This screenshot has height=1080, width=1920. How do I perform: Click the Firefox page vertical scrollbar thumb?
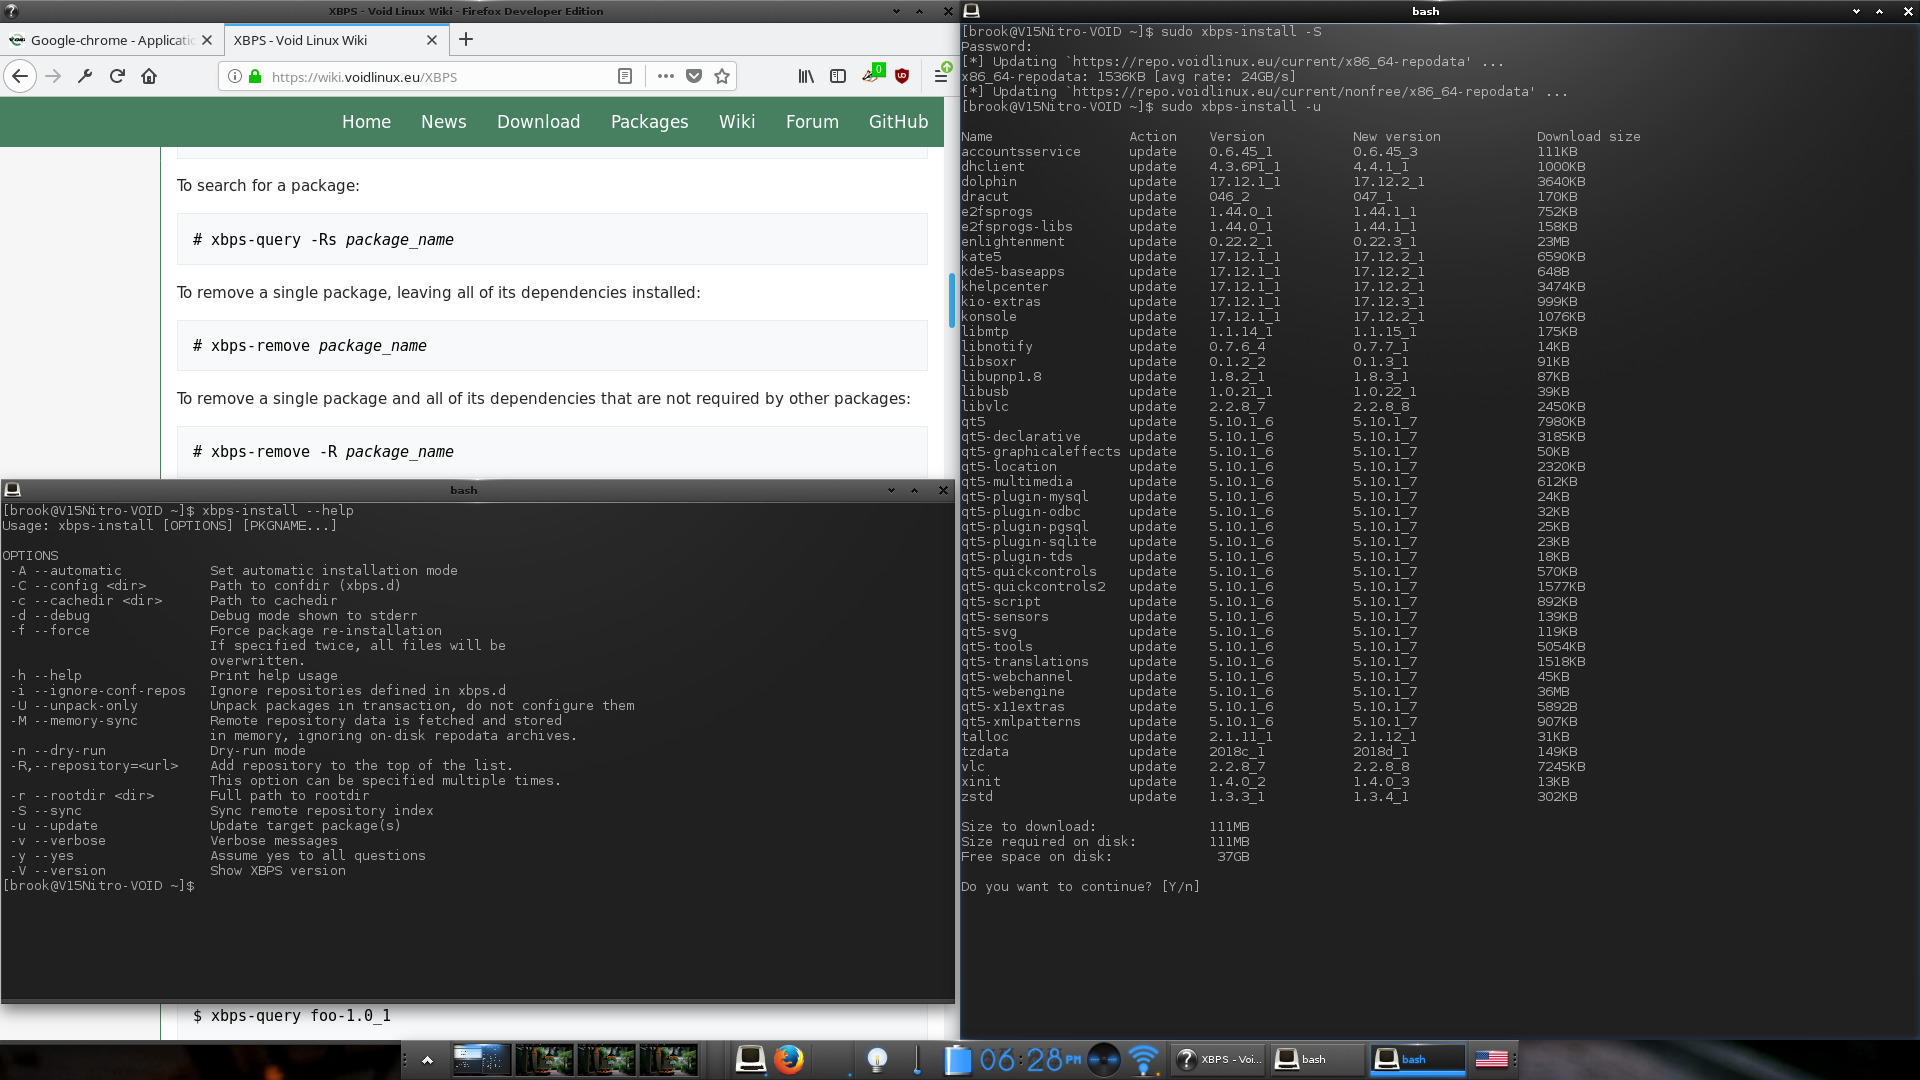coord(951,299)
